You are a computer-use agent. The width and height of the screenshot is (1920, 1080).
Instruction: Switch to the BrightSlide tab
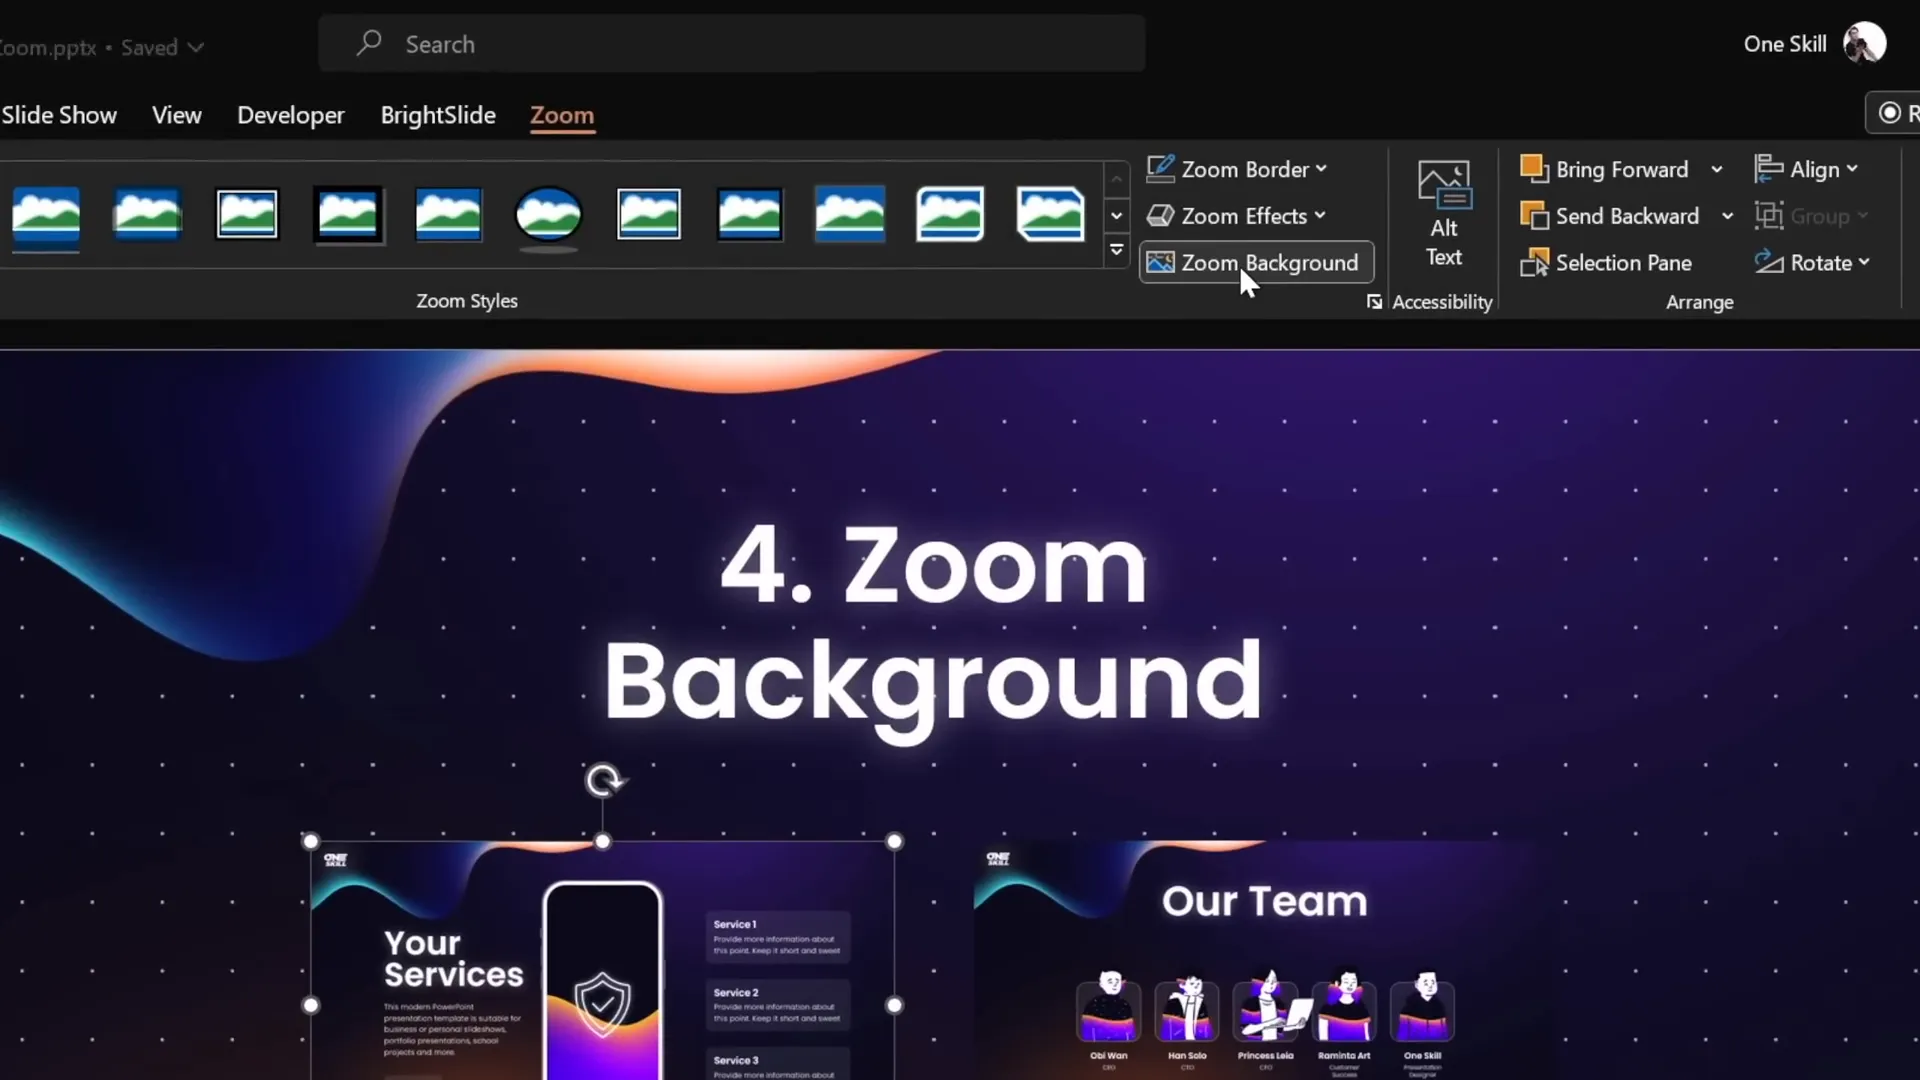click(437, 115)
